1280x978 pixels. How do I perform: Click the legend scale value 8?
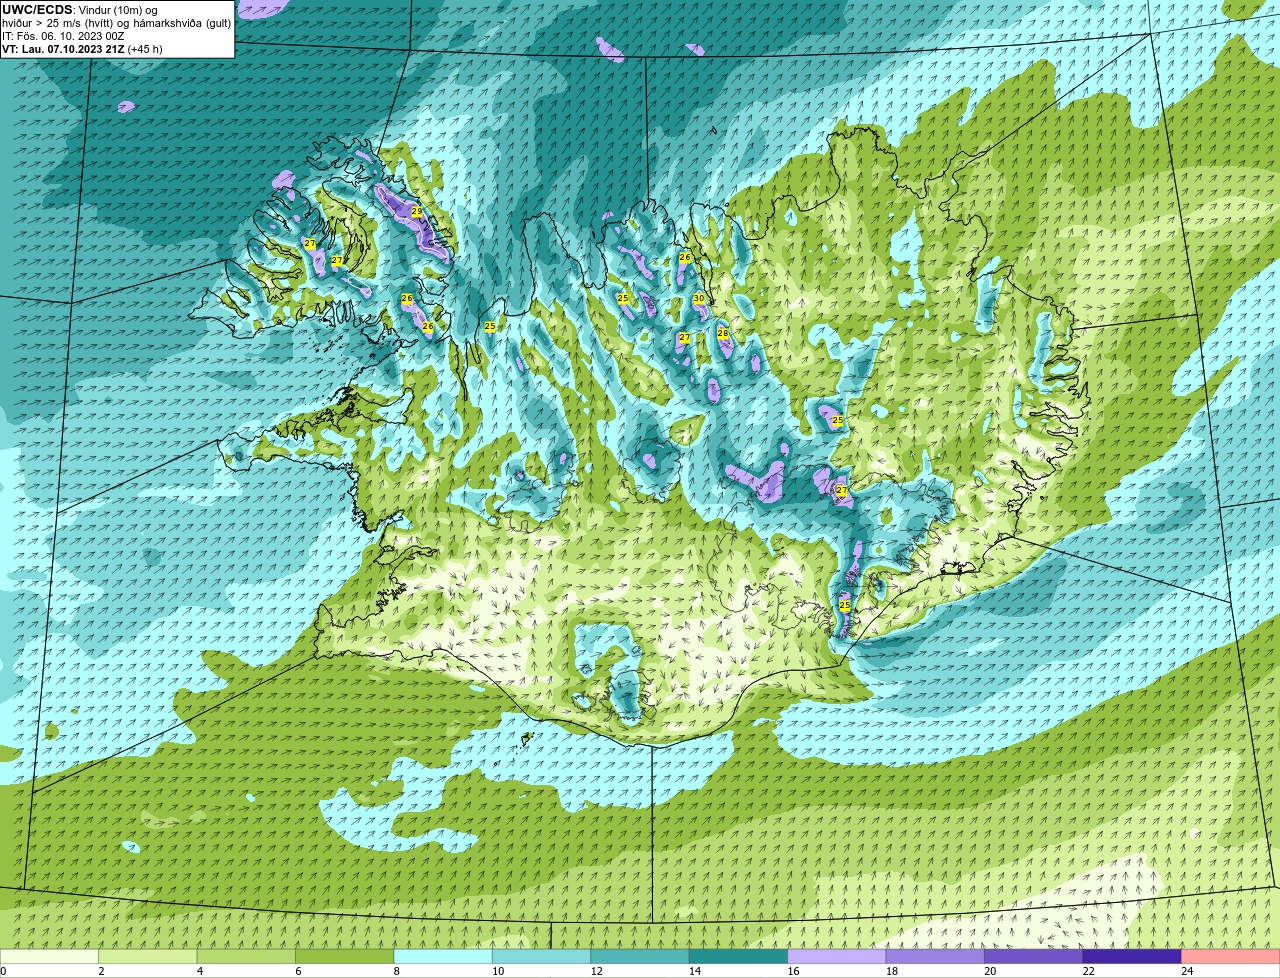(x=397, y=971)
